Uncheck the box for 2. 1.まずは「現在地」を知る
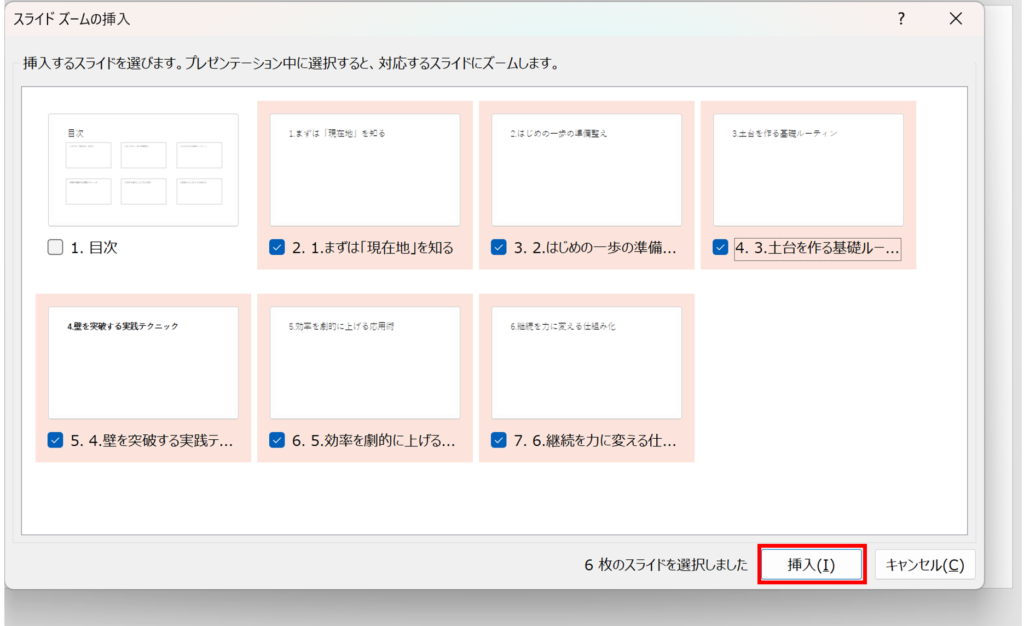The width and height of the screenshot is (1024, 626). pos(277,248)
